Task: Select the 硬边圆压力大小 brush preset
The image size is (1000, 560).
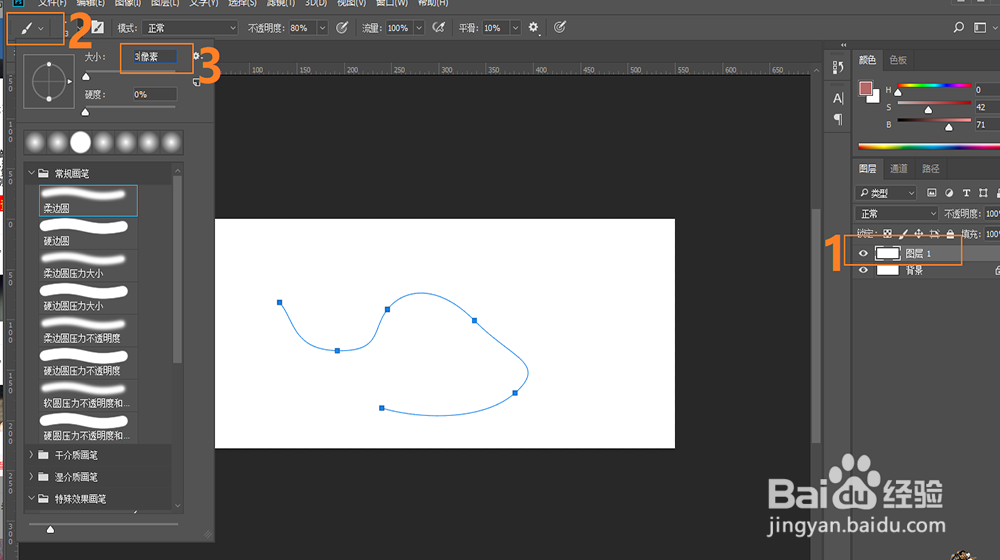Action: pos(88,298)
